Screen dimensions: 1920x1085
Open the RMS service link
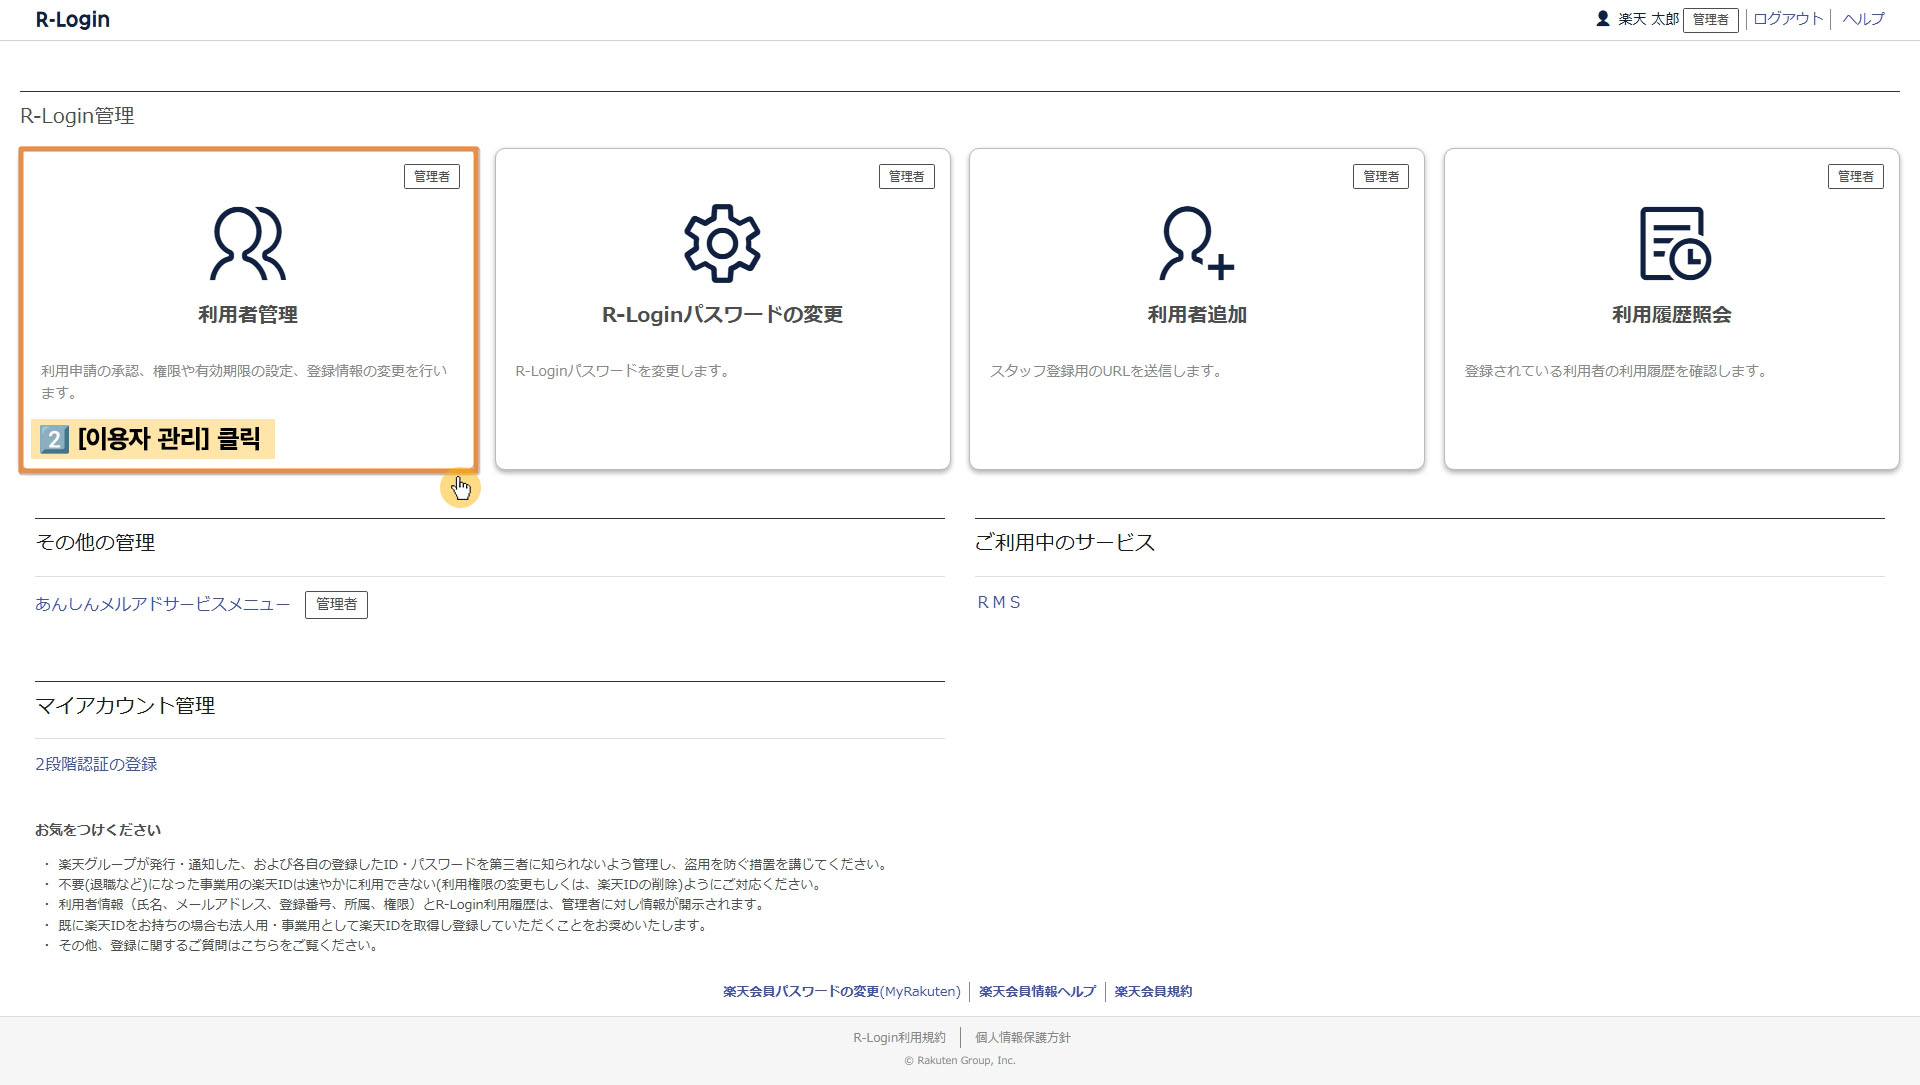pyautogui.click(x=999, y=602)
